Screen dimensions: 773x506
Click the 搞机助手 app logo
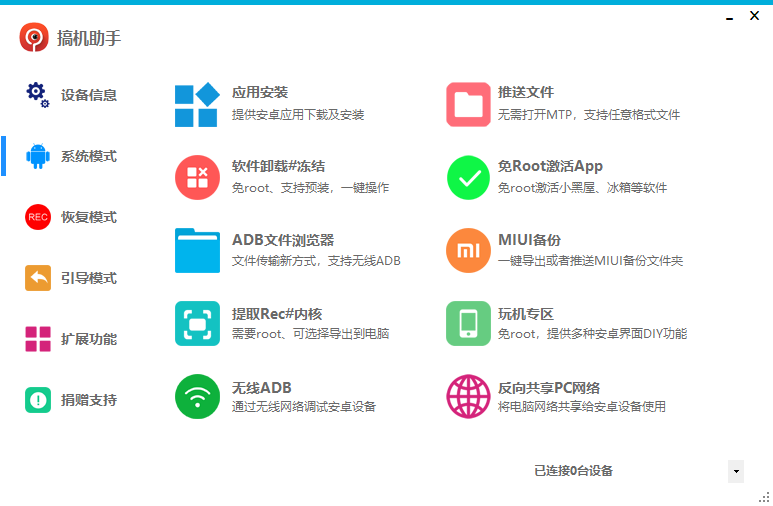pos(34,38)
